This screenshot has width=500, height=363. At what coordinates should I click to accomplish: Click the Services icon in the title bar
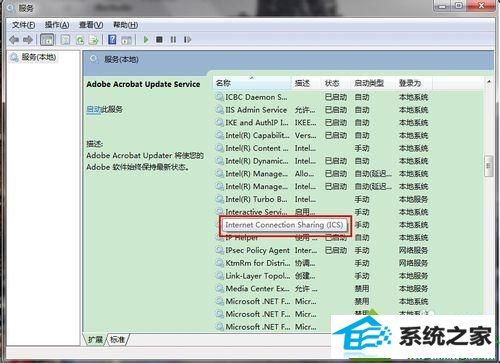(11, 7)
